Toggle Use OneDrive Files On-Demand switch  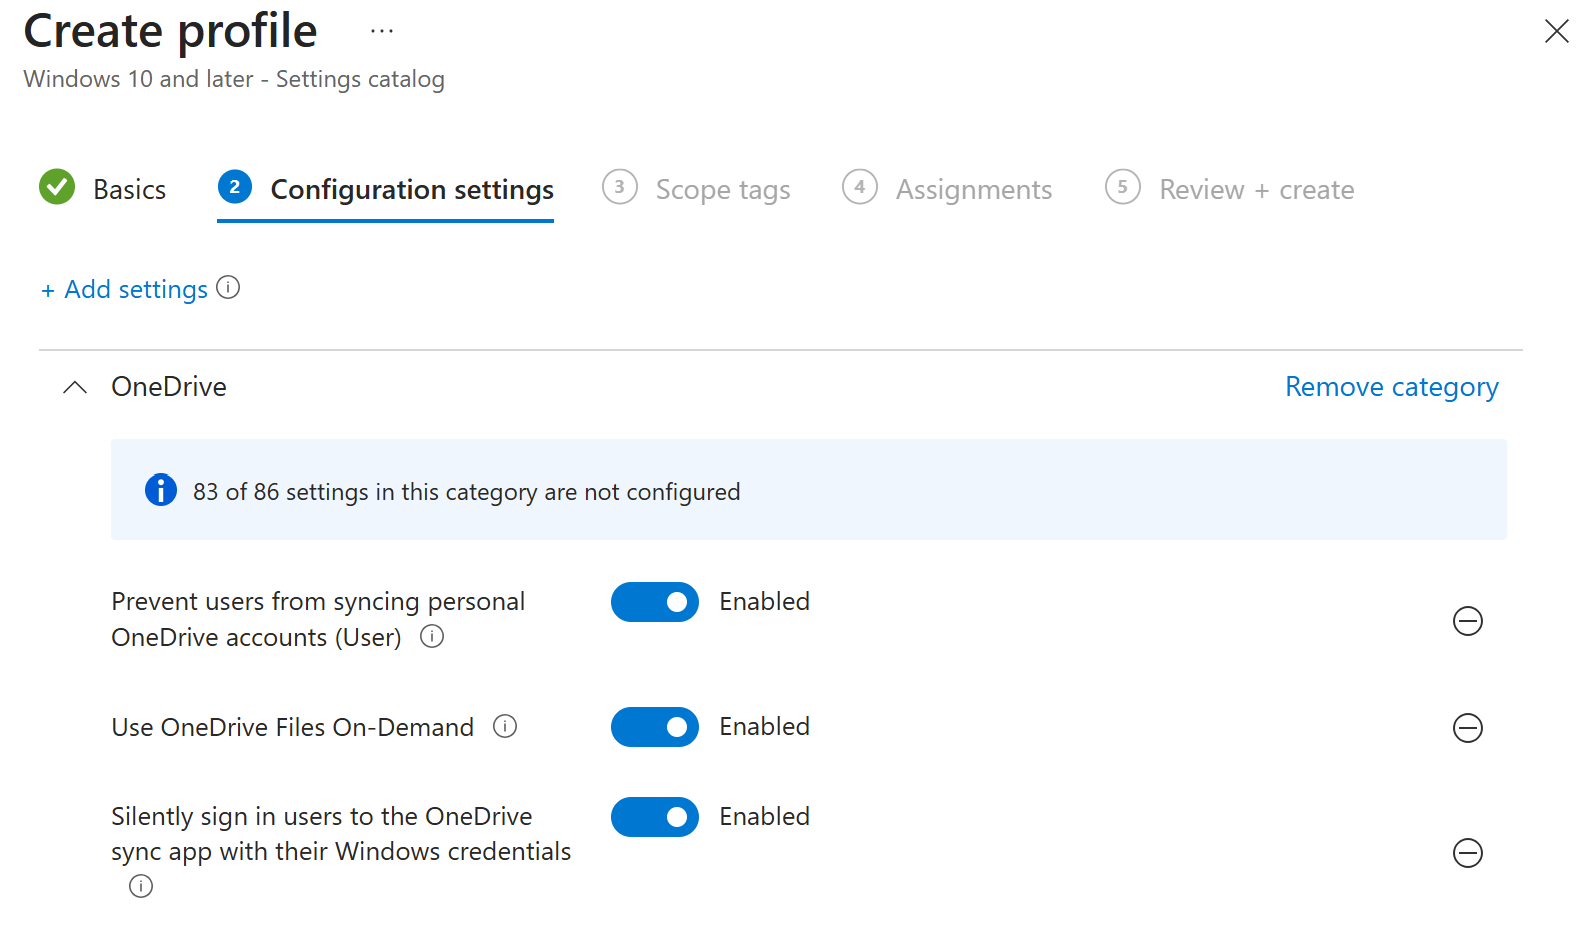click(x=655, y=727)
